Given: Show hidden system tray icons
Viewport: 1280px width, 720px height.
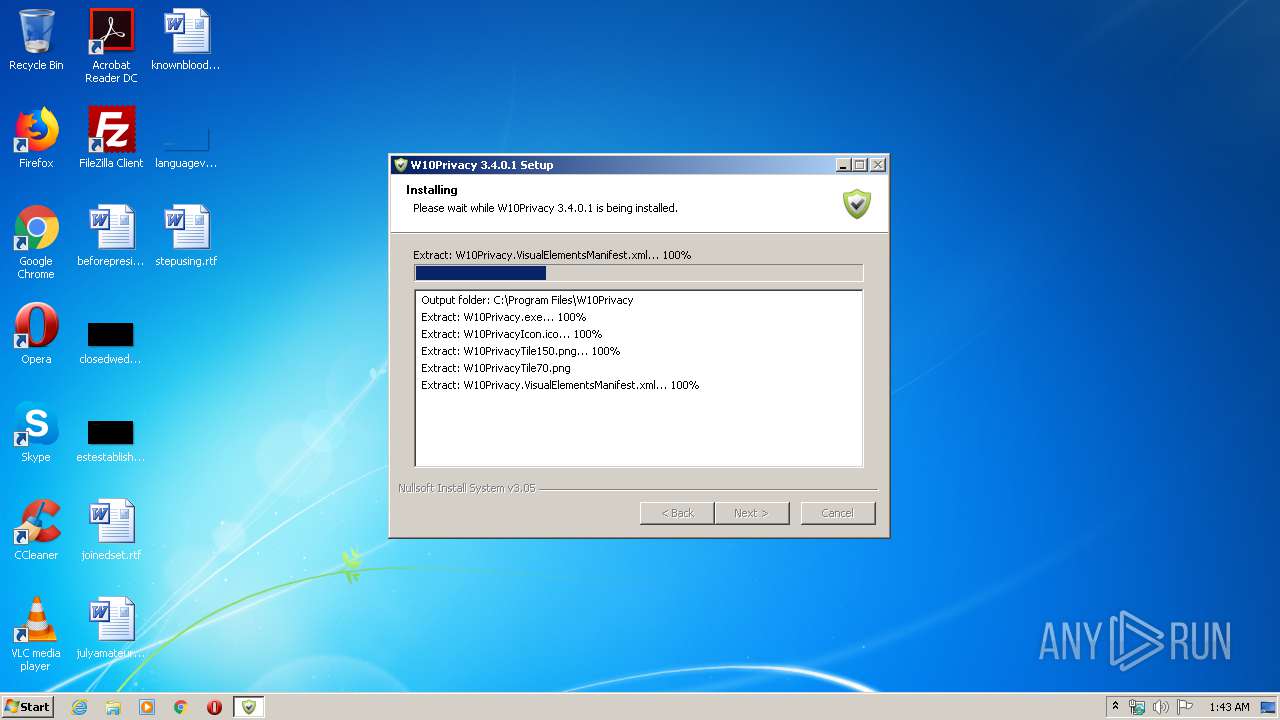Looking at the screenshot, I should (x=1115, y=706).
